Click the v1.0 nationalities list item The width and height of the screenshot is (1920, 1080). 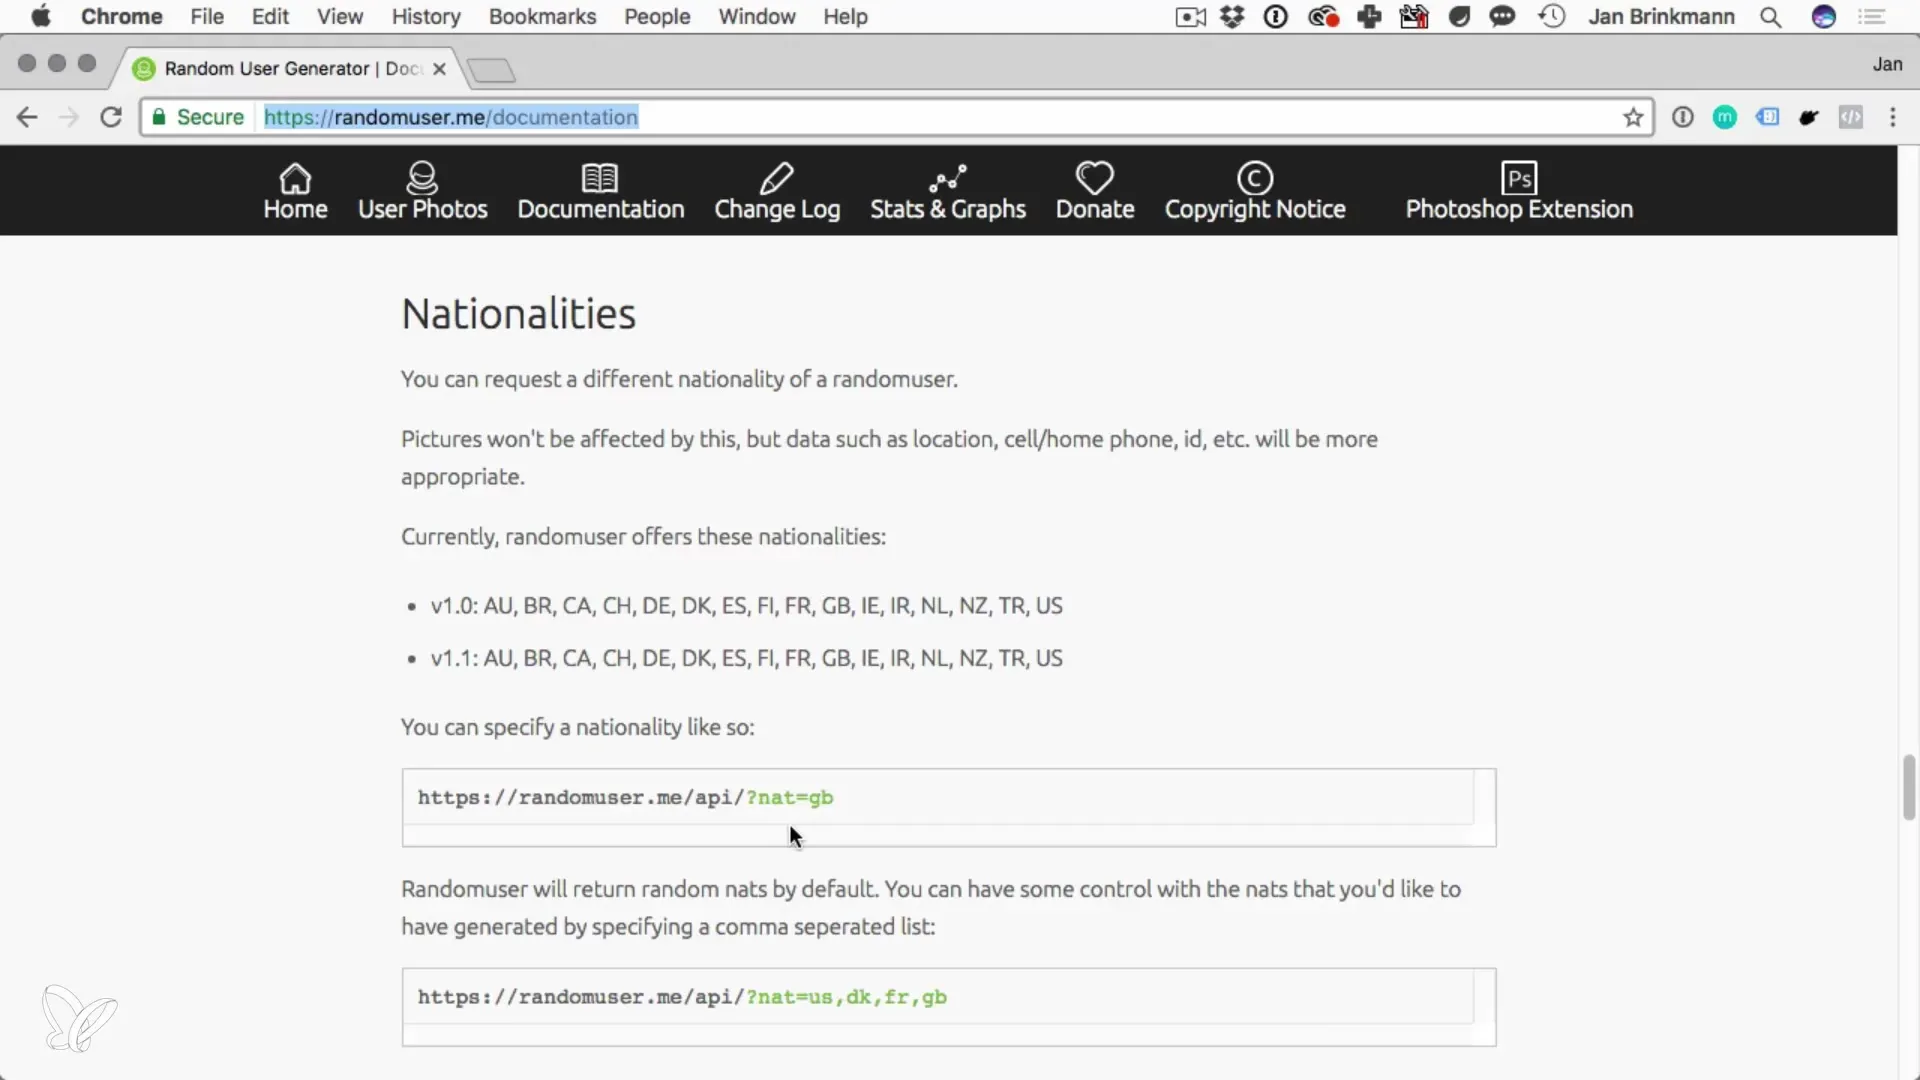746,606
